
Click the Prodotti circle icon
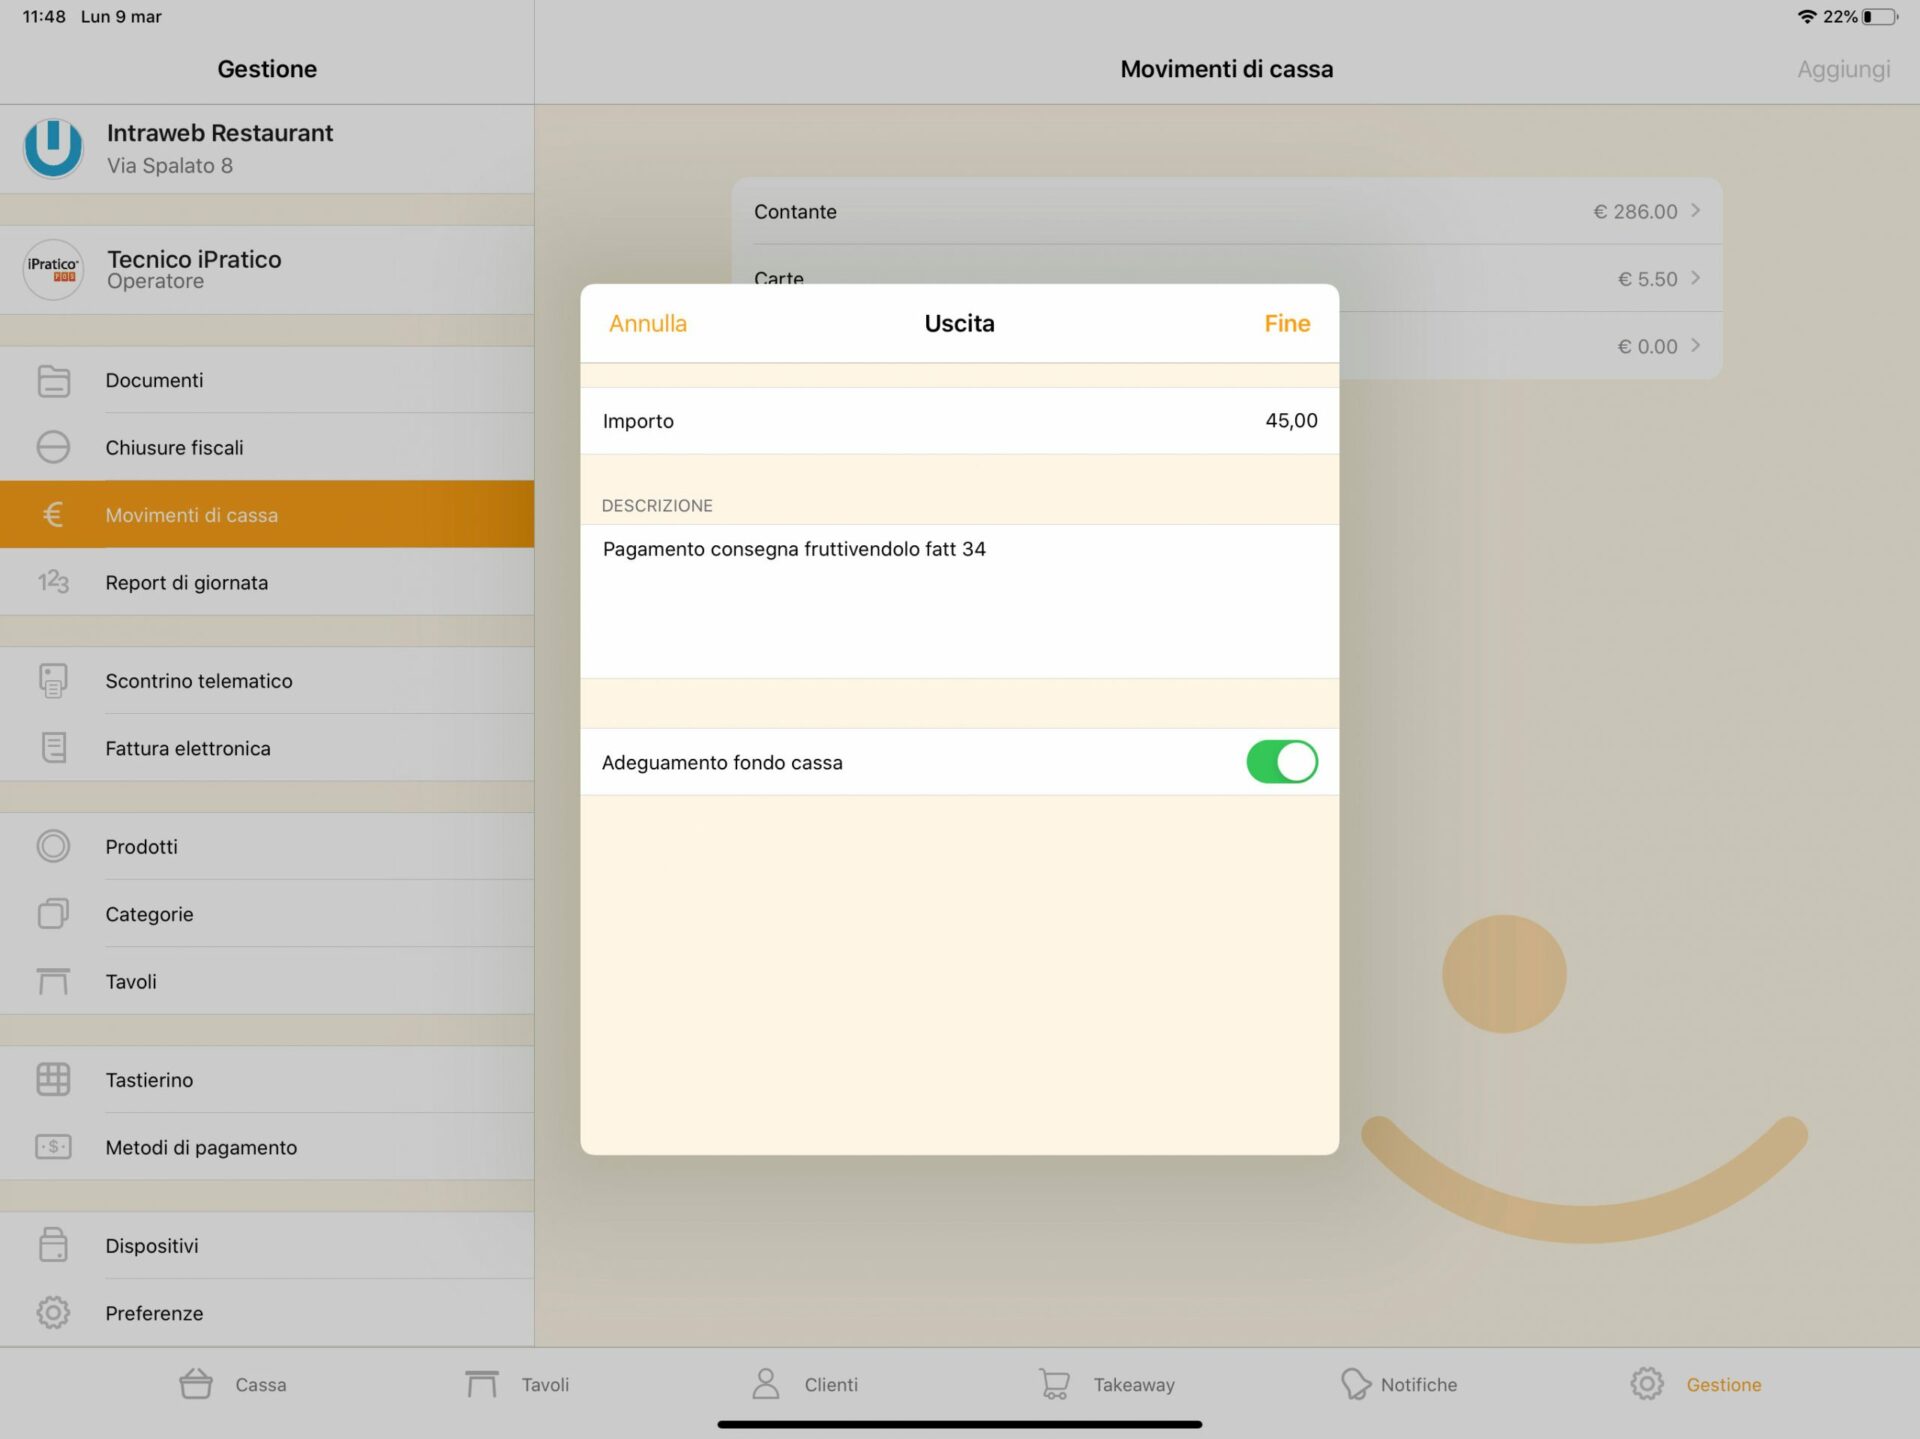tap(53, 846)
